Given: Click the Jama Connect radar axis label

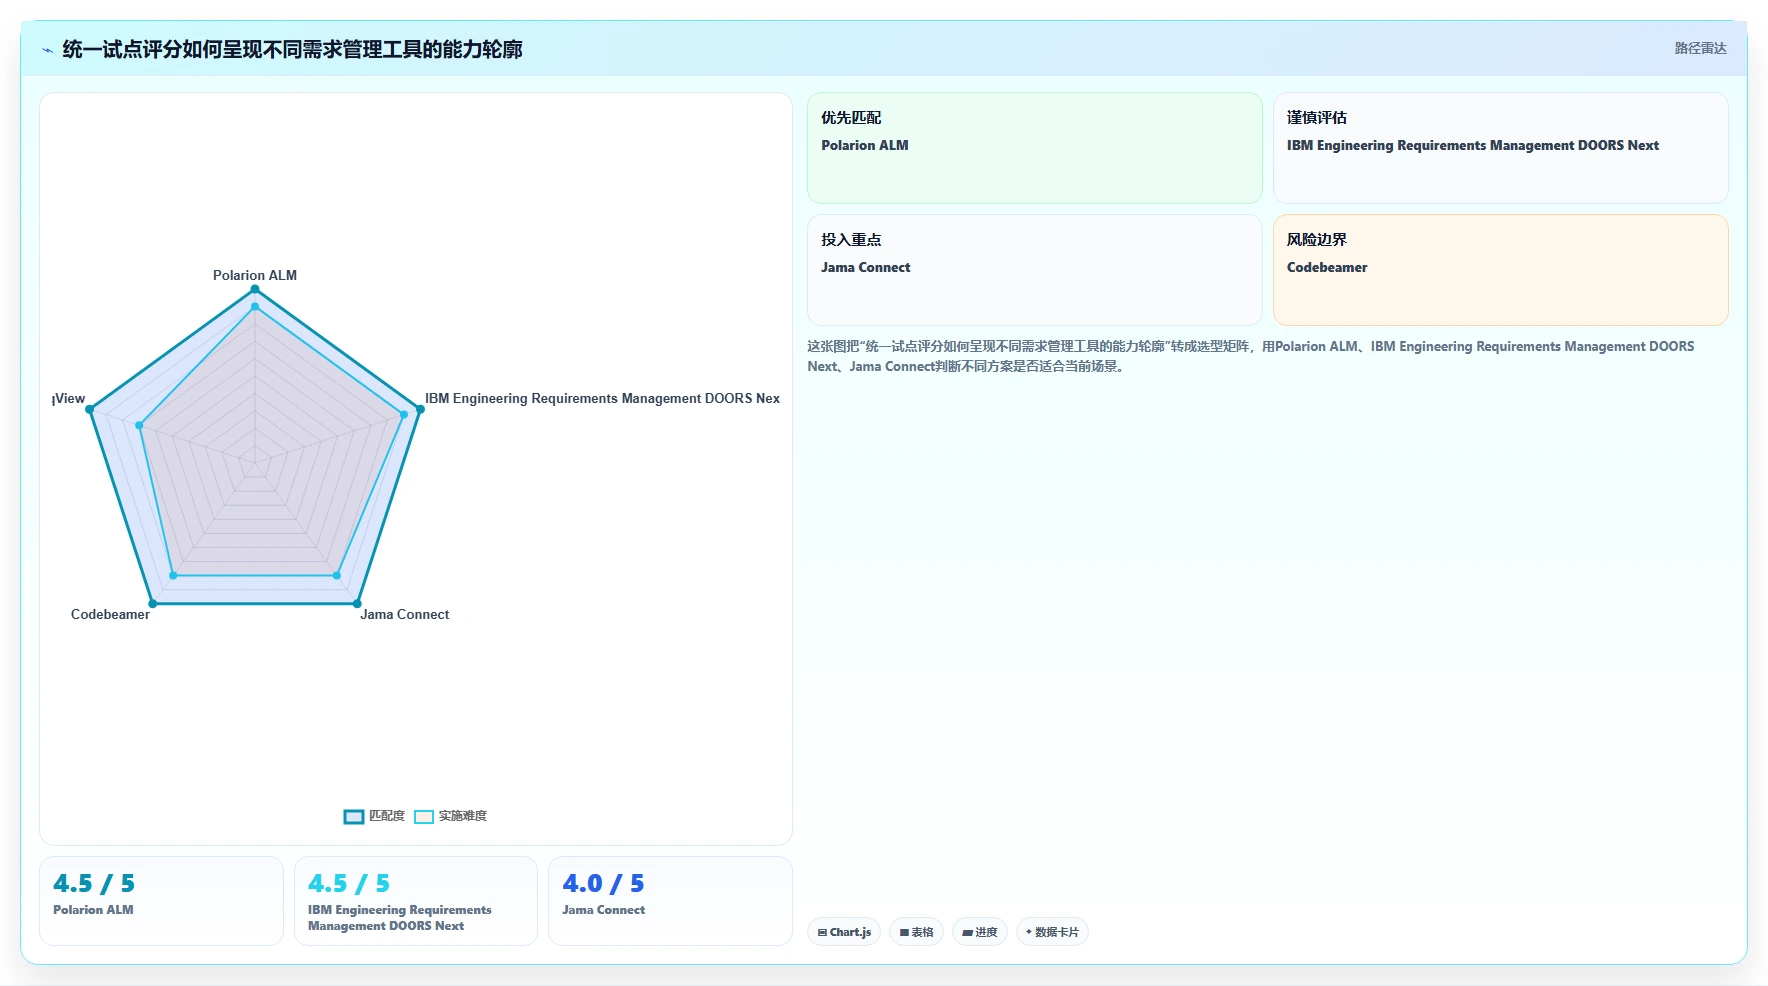Looking at the screenshot, I should tap(405, 614).
